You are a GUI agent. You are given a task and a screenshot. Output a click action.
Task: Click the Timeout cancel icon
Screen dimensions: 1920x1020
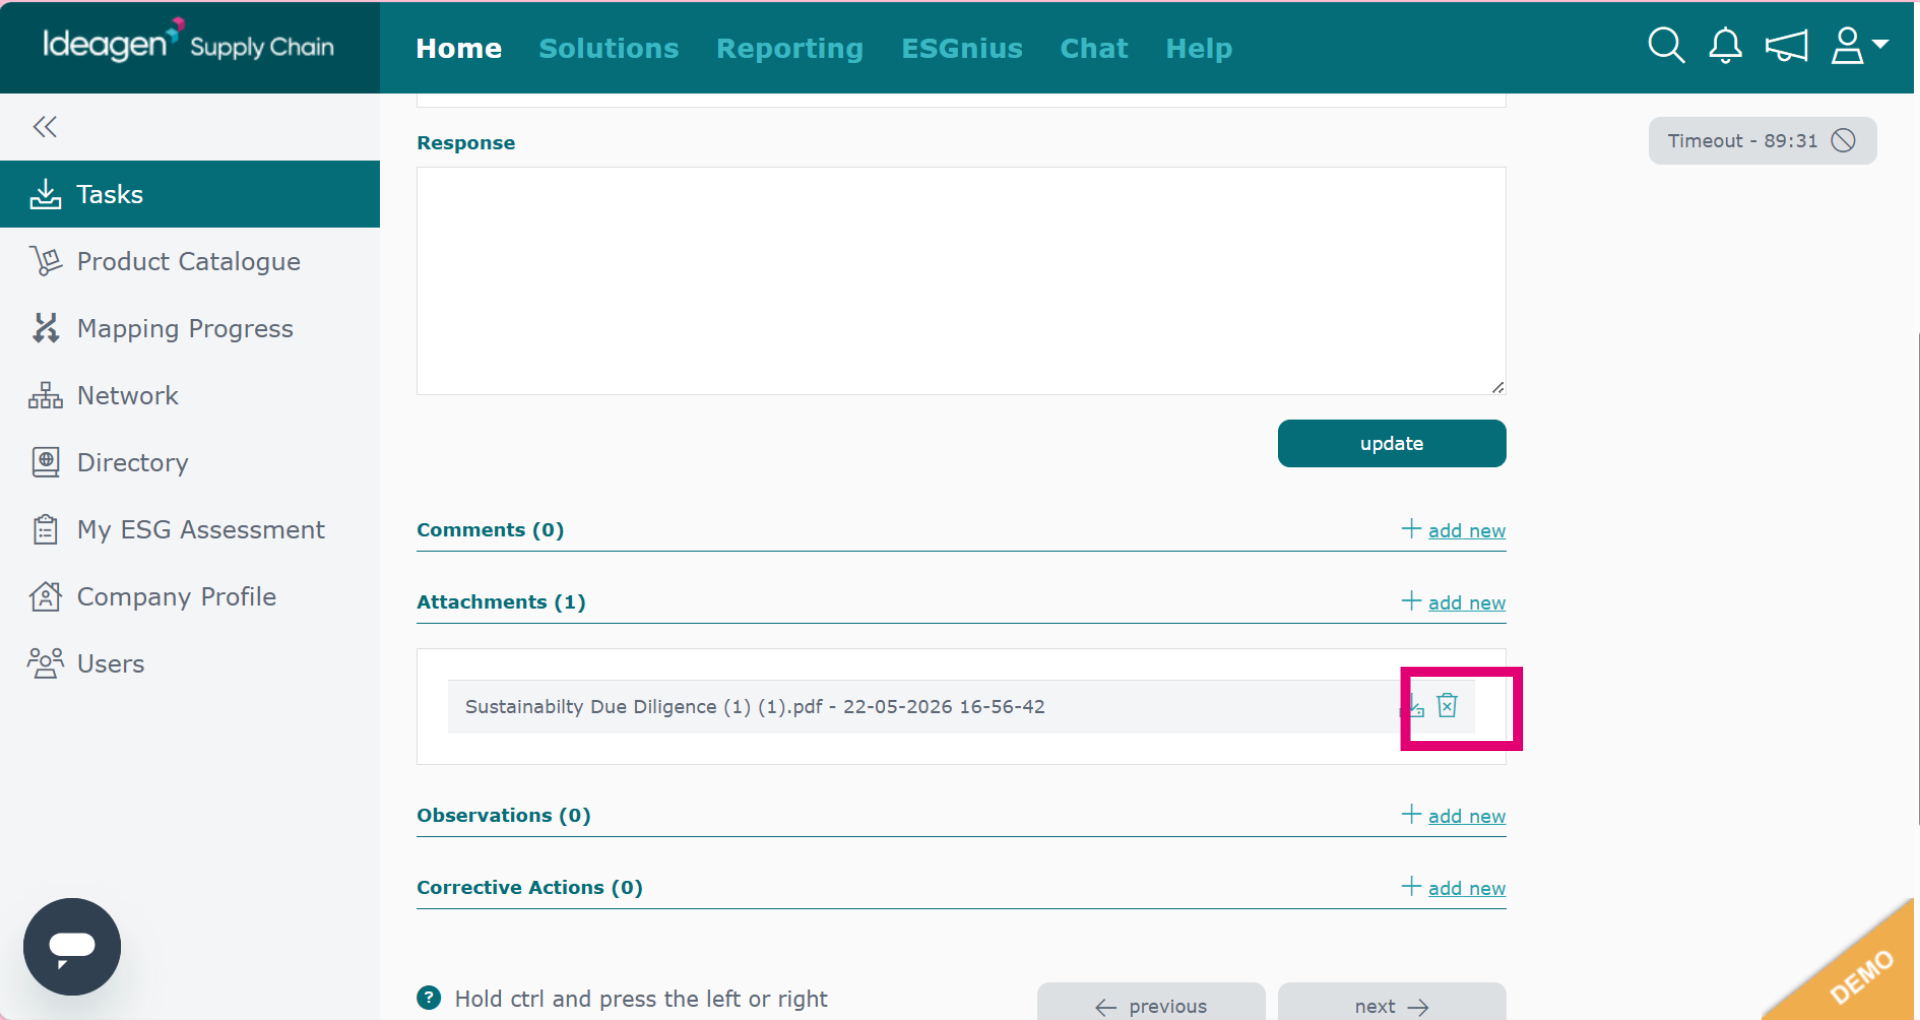click(x=1843, y=141)
